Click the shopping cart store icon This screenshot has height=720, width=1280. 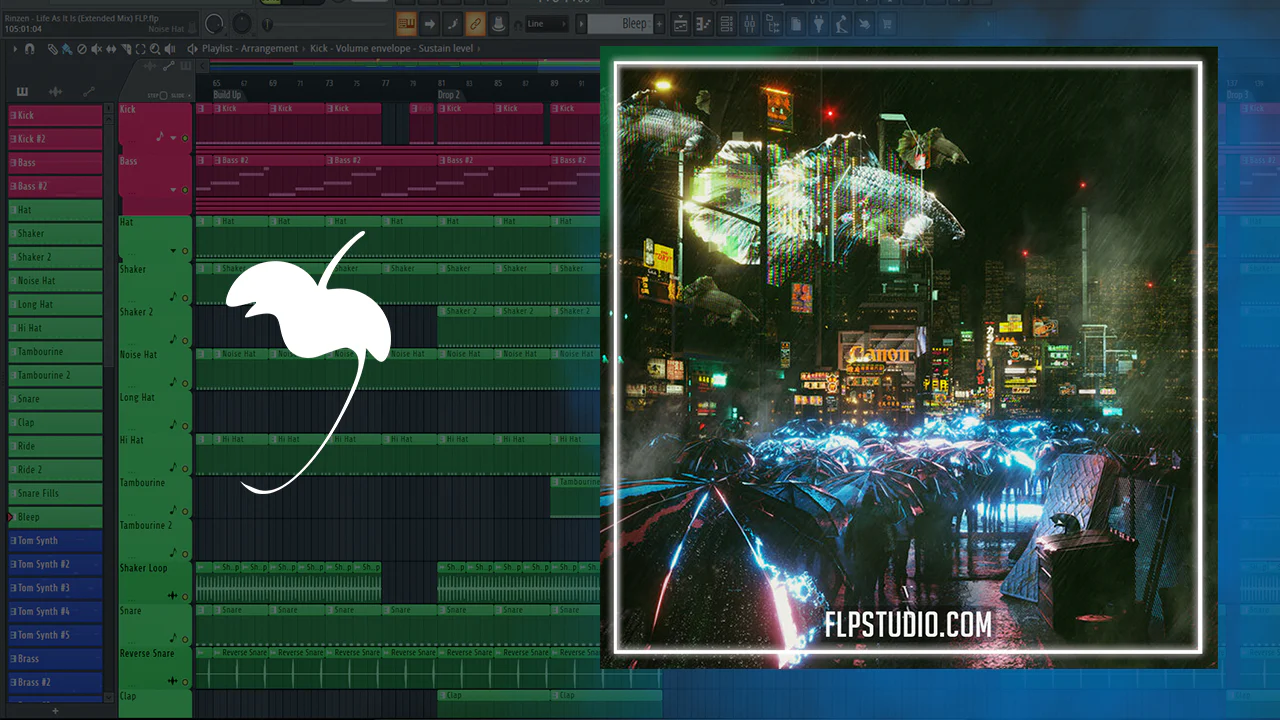point(887,23)
